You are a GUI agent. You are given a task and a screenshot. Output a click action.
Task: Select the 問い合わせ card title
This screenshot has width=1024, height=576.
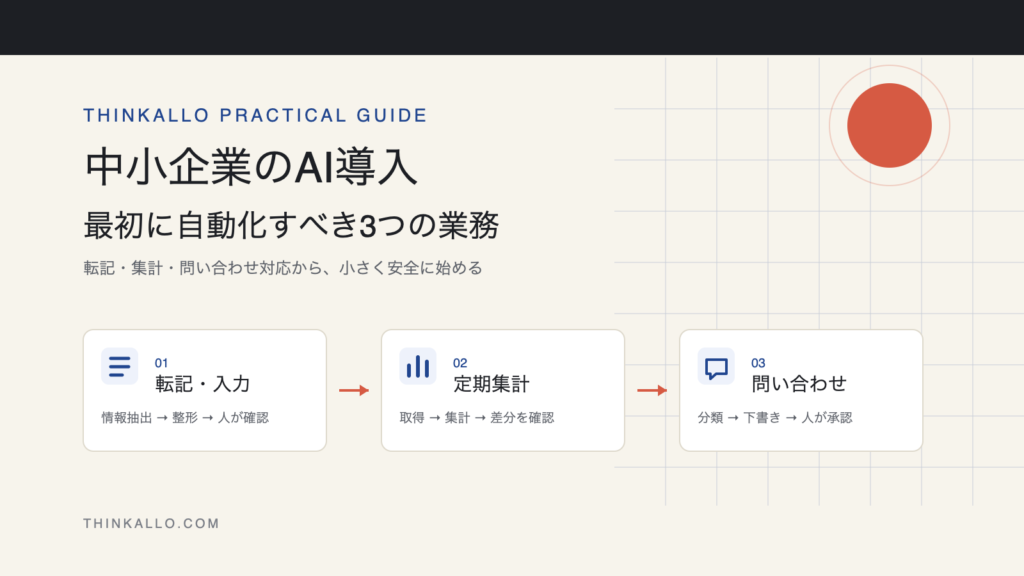click(x=799, y=384)
